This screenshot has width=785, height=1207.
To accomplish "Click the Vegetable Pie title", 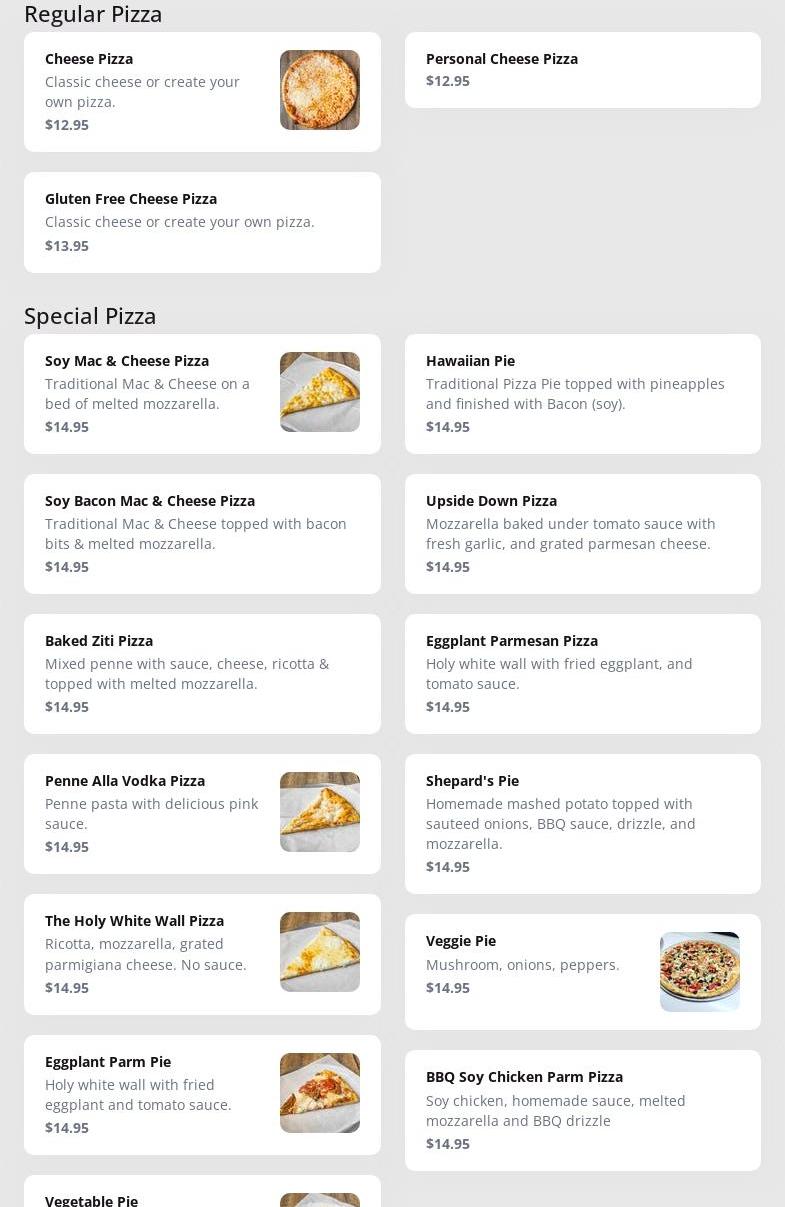I will pyautogui.click(x=91, y=1200).
